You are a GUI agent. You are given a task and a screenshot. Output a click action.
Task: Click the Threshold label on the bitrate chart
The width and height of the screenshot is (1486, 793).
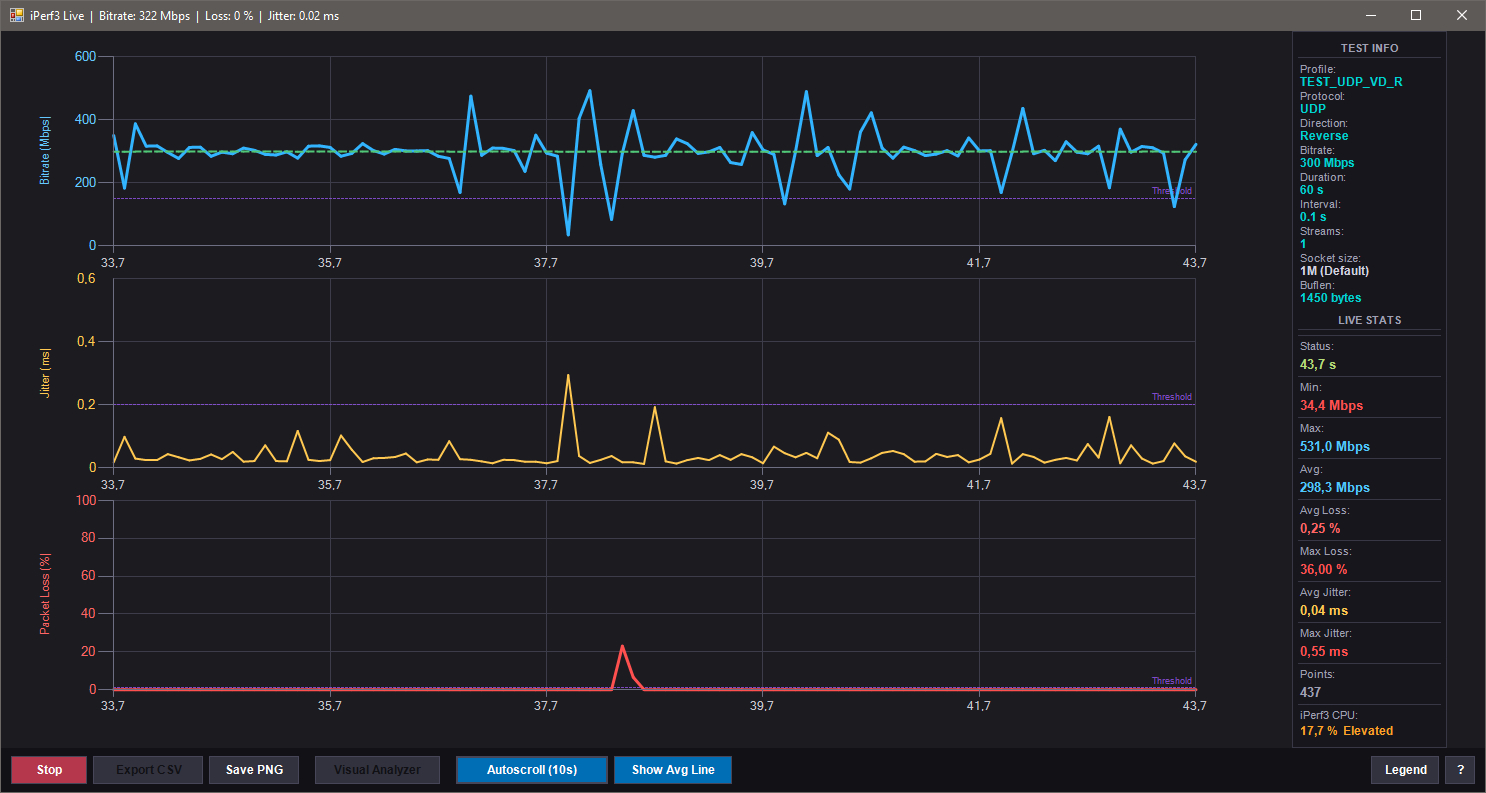click(x=1171, y=191)
